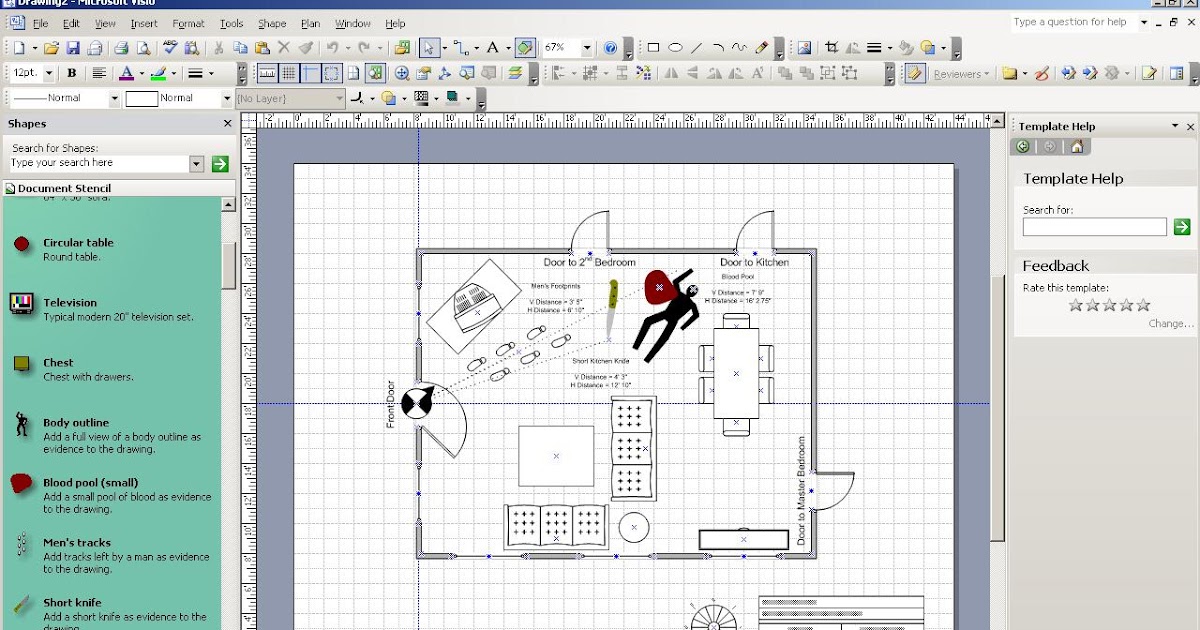Click the Template Help home button

coord(1077,147)
